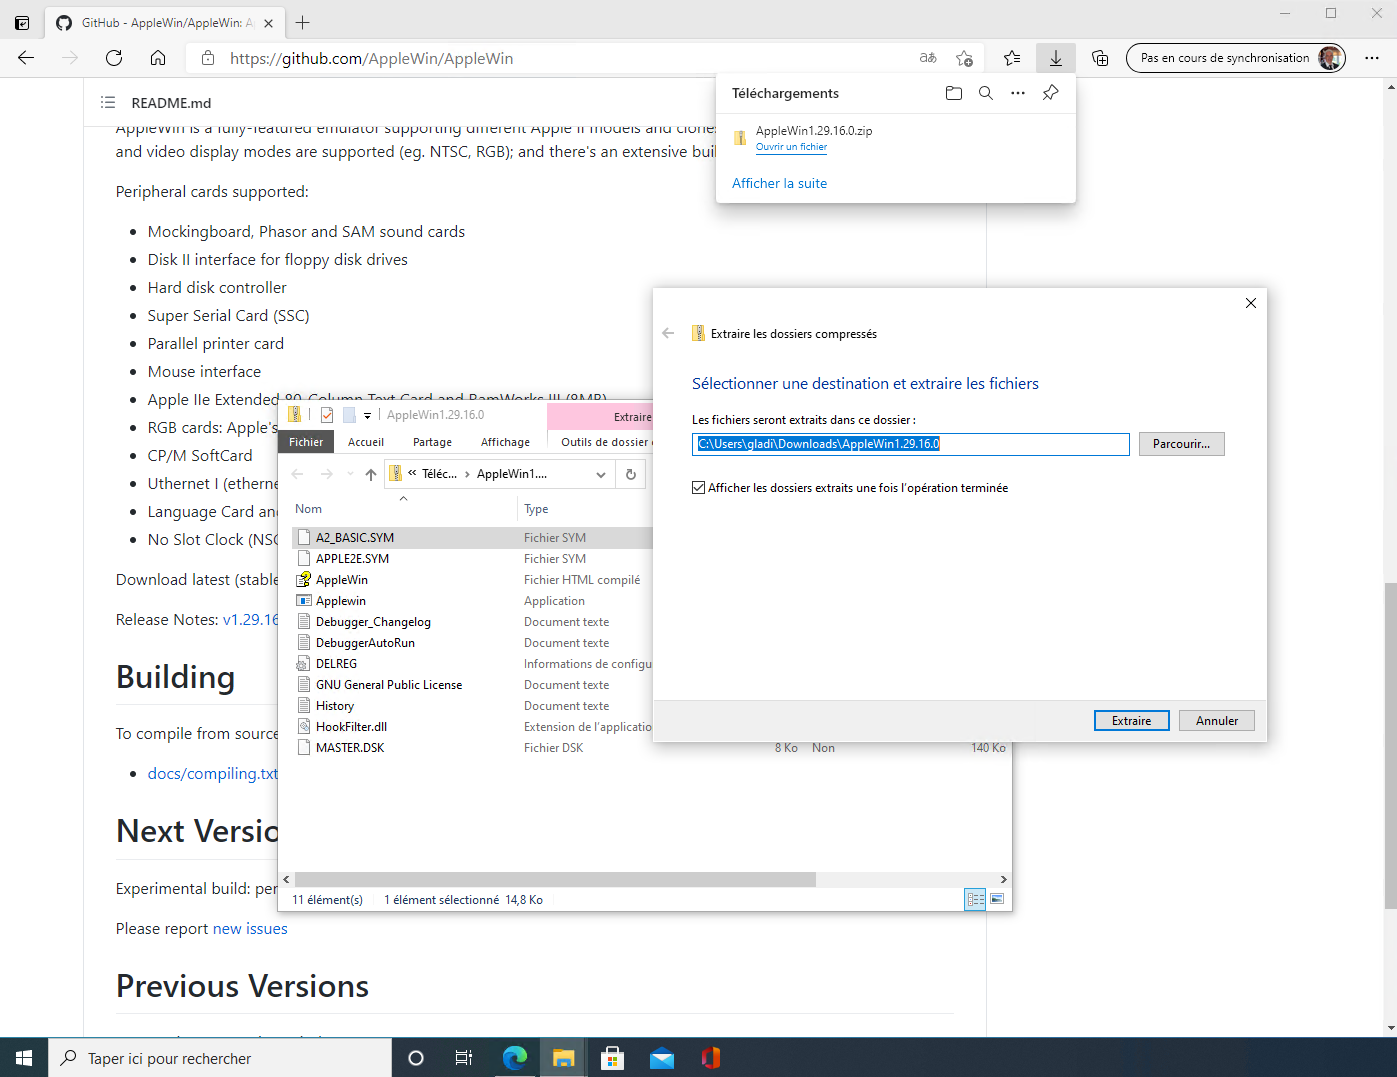Refresh the File Explorer folder view
This screenshot has height=1077, width=1397.
tap(630, 474)
